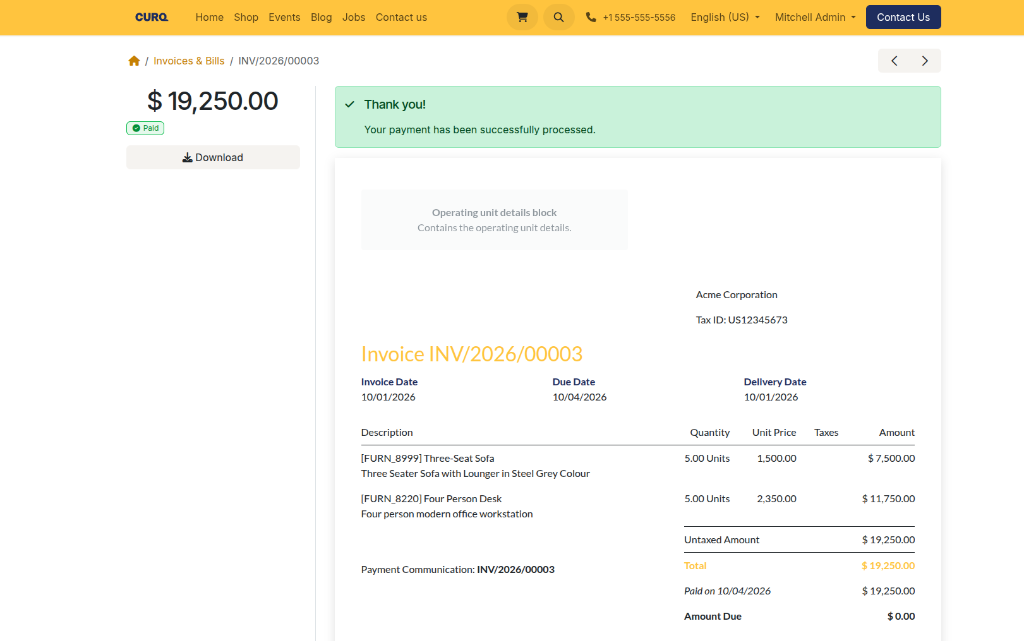This screenshot has height=641, width=1024.
Task: Click Delivery Date value 10/01/2026
Action: [x=771, y=397]
